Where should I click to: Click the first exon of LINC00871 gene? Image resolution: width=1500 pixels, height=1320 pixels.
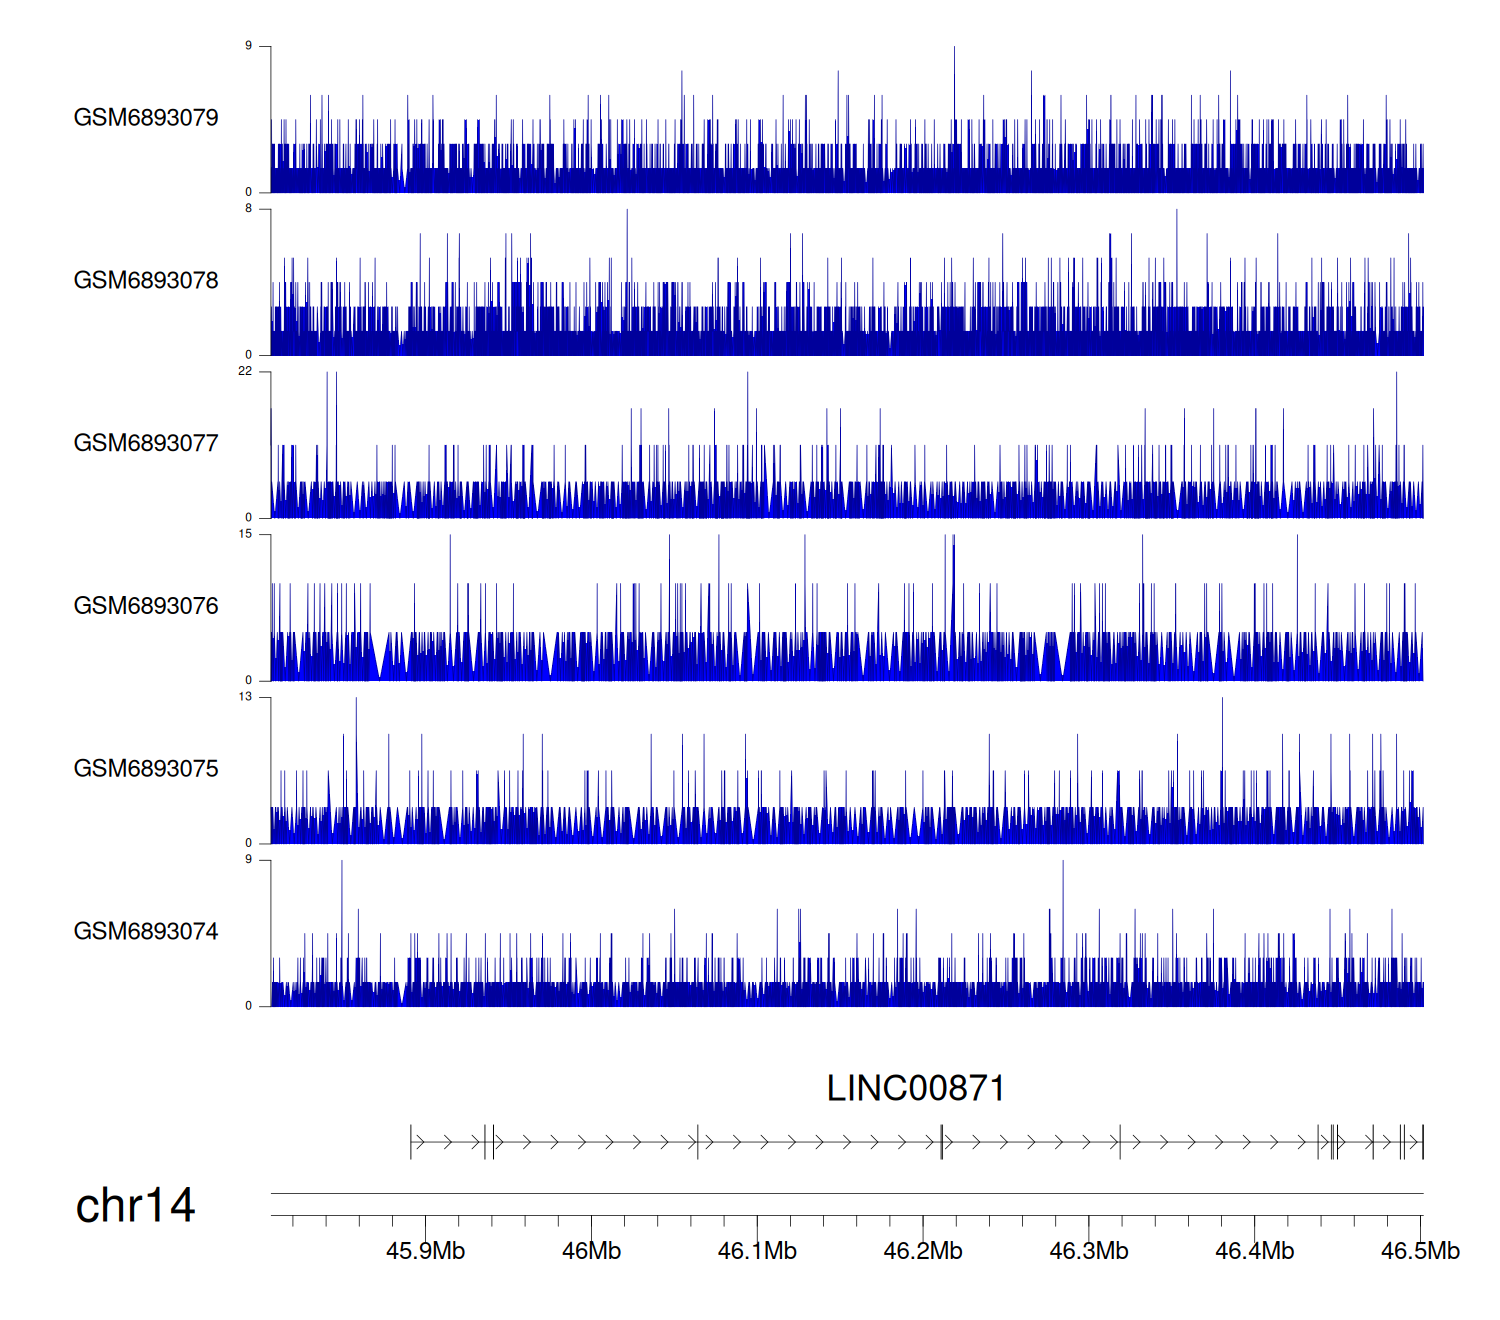tap(411, 1142)
